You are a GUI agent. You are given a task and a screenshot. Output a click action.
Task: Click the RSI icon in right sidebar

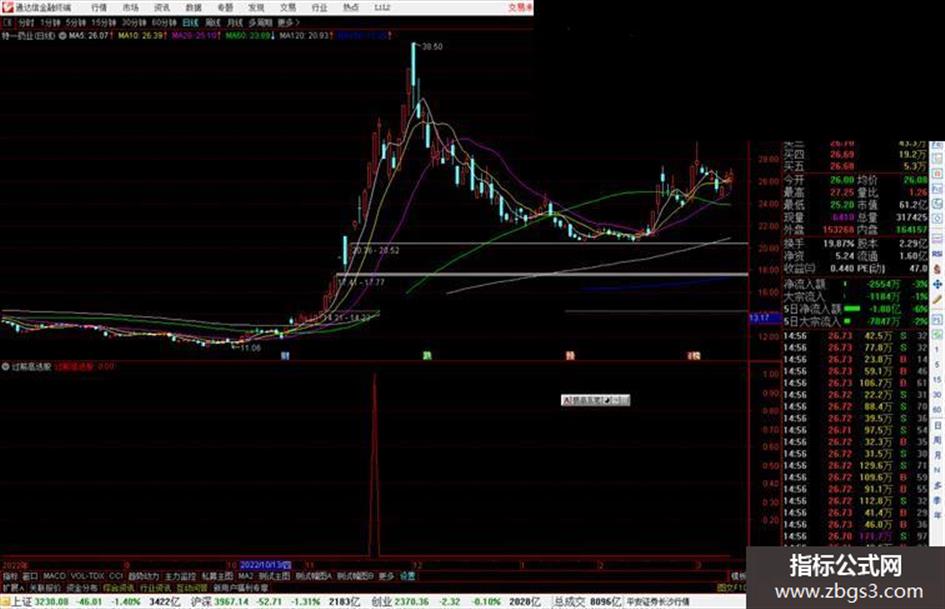937,254
